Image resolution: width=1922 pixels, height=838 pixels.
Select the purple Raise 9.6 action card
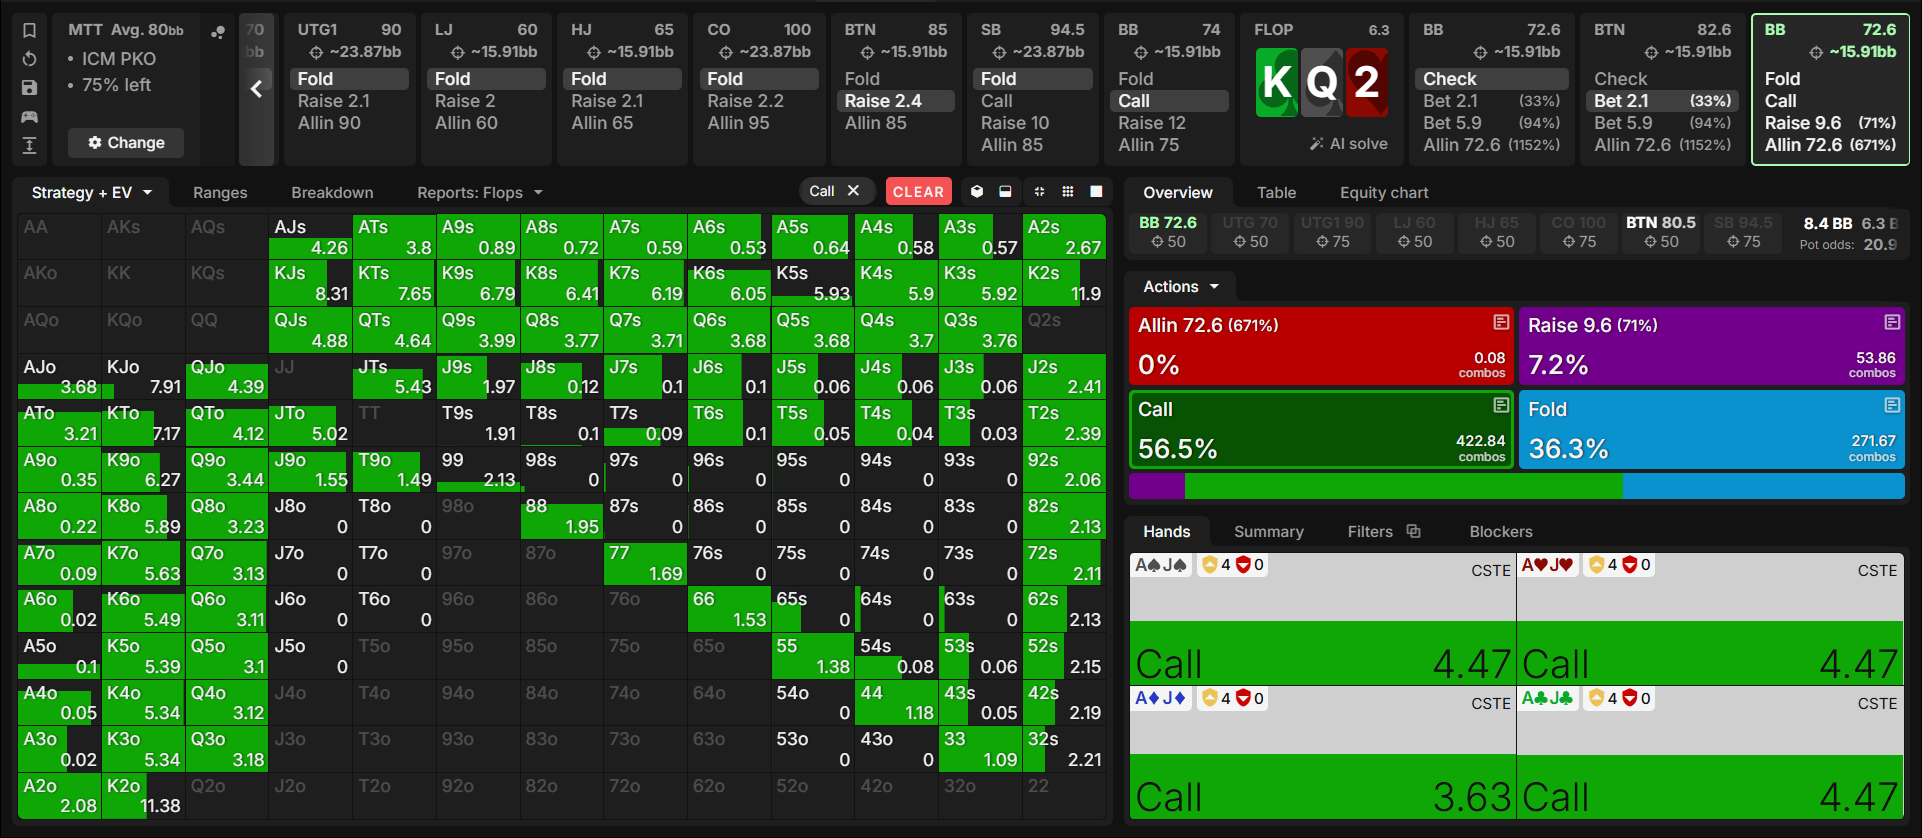click(x=1711, y=346)
